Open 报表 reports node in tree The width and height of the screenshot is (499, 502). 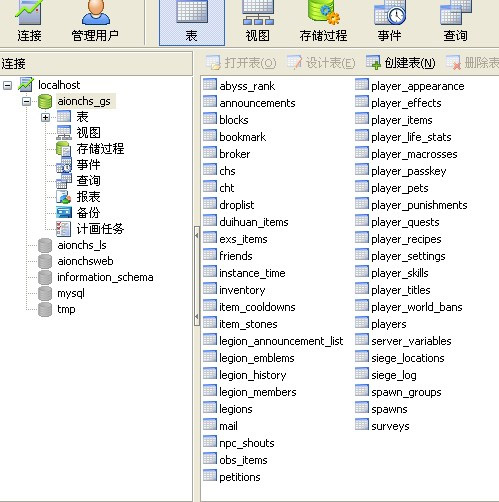pos(78,196)
